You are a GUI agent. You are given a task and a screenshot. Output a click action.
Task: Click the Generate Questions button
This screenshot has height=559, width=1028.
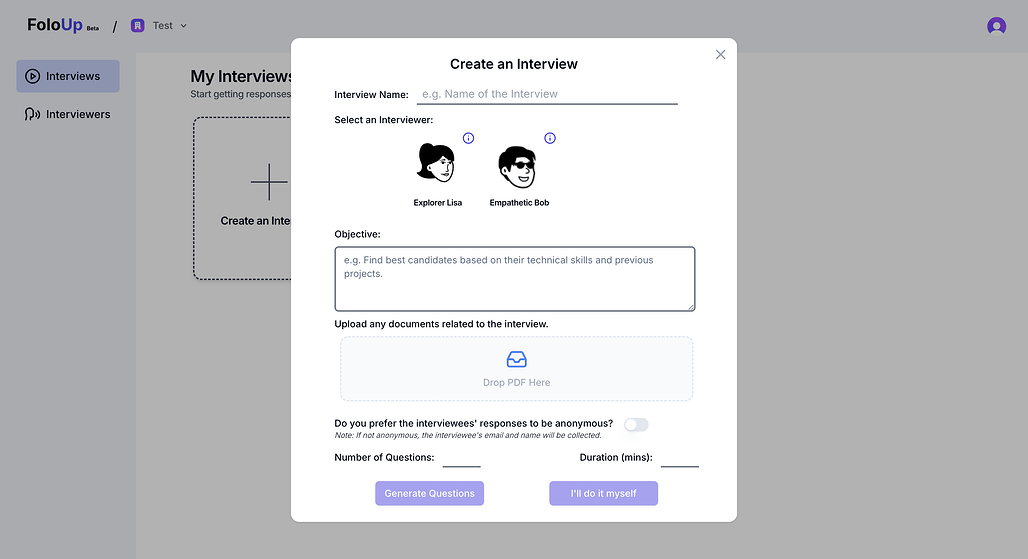tap(429, 493)
